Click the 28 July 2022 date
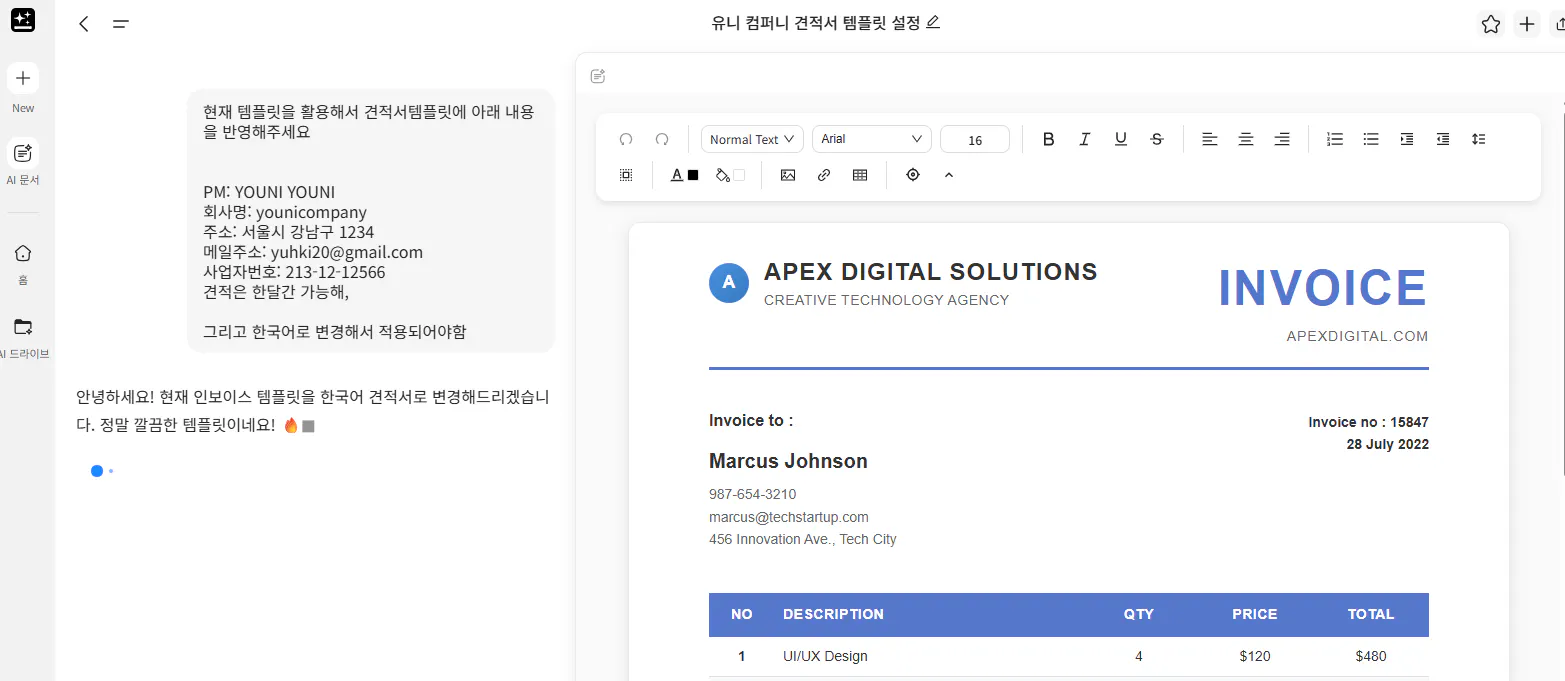 [1388, 444]
